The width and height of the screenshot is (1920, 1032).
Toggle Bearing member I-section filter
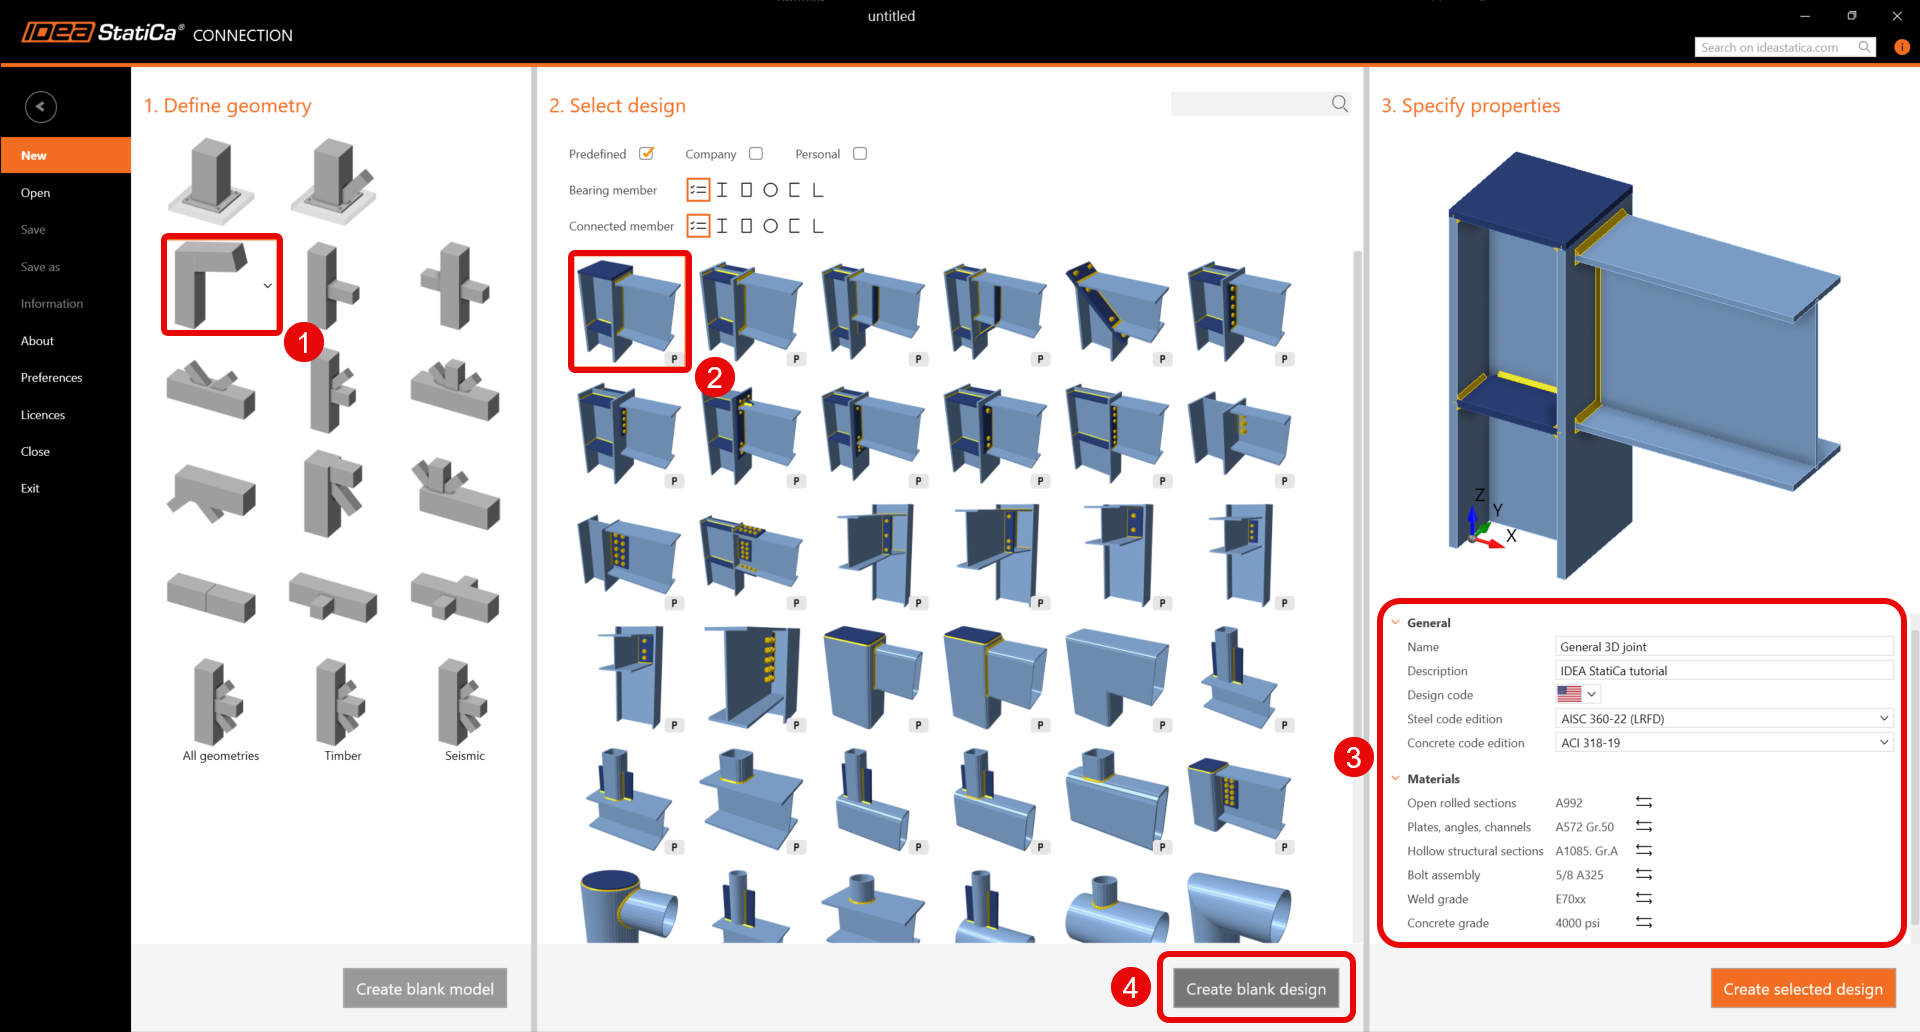coord(722,190)
